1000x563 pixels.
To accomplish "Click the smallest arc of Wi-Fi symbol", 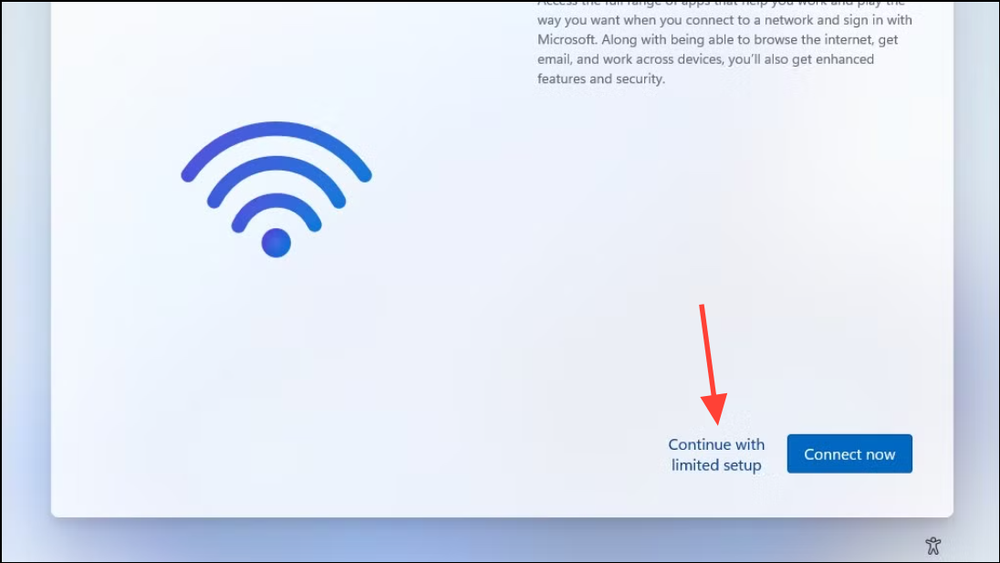I will click(x=276, y=201).
